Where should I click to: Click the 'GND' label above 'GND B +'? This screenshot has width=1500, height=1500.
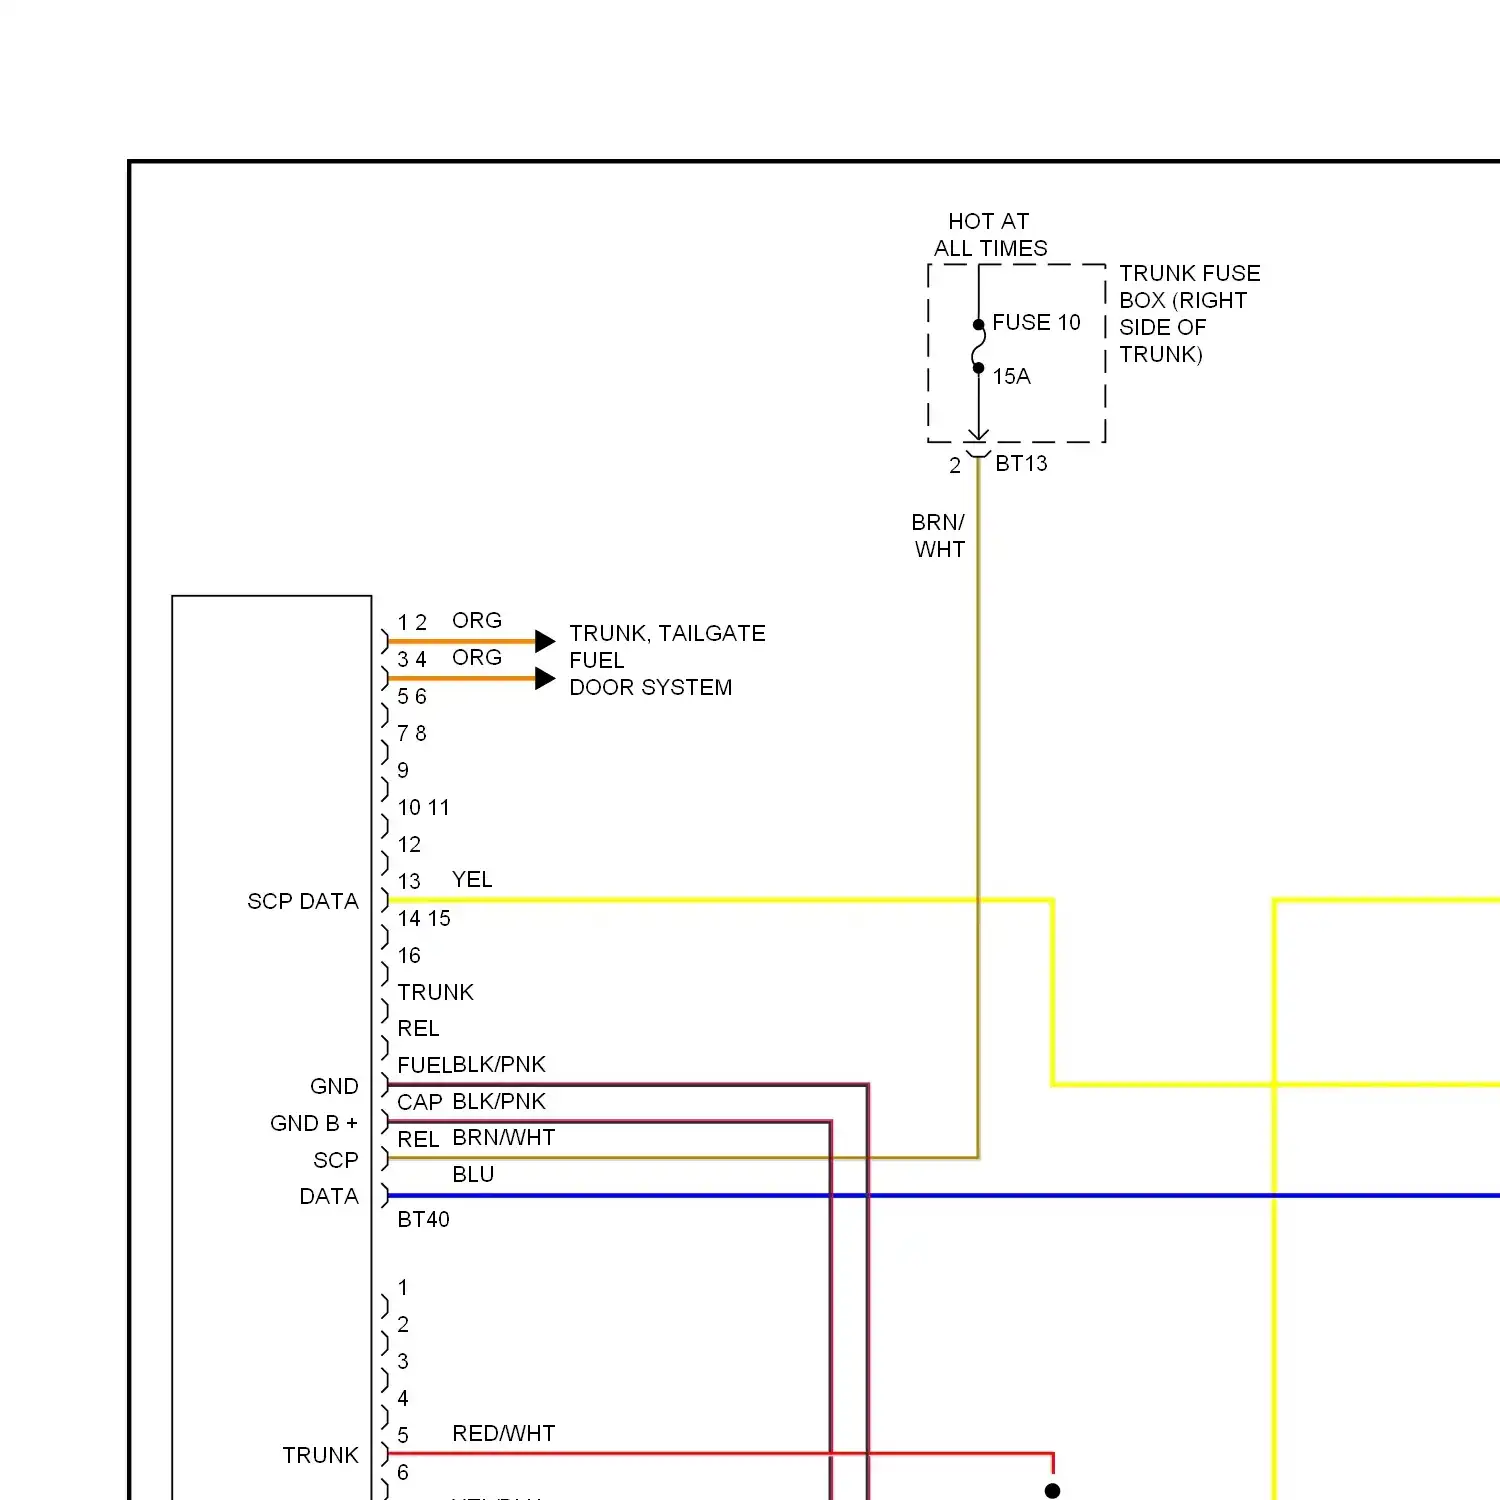click(334, 1086)
